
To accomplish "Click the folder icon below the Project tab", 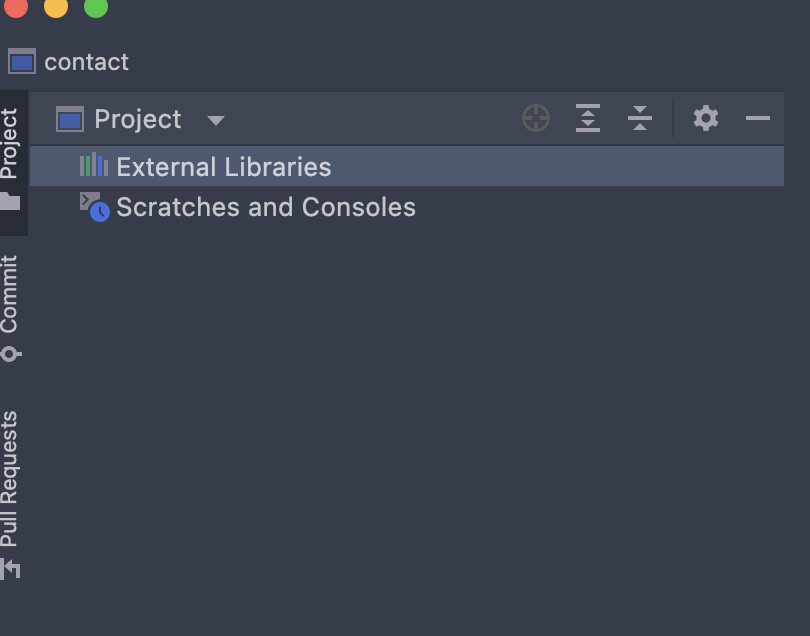I will (x=10, y=201).
